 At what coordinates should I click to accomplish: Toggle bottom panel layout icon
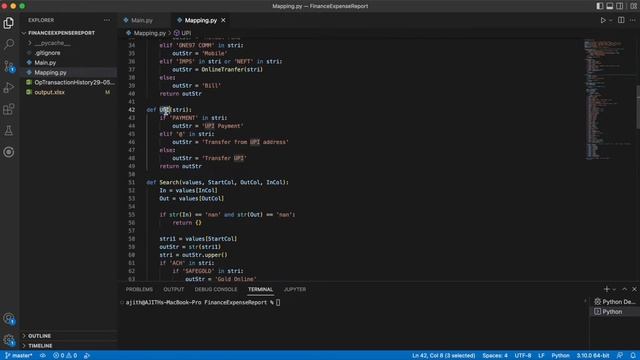pyautogui.click(x=609, y=6)
